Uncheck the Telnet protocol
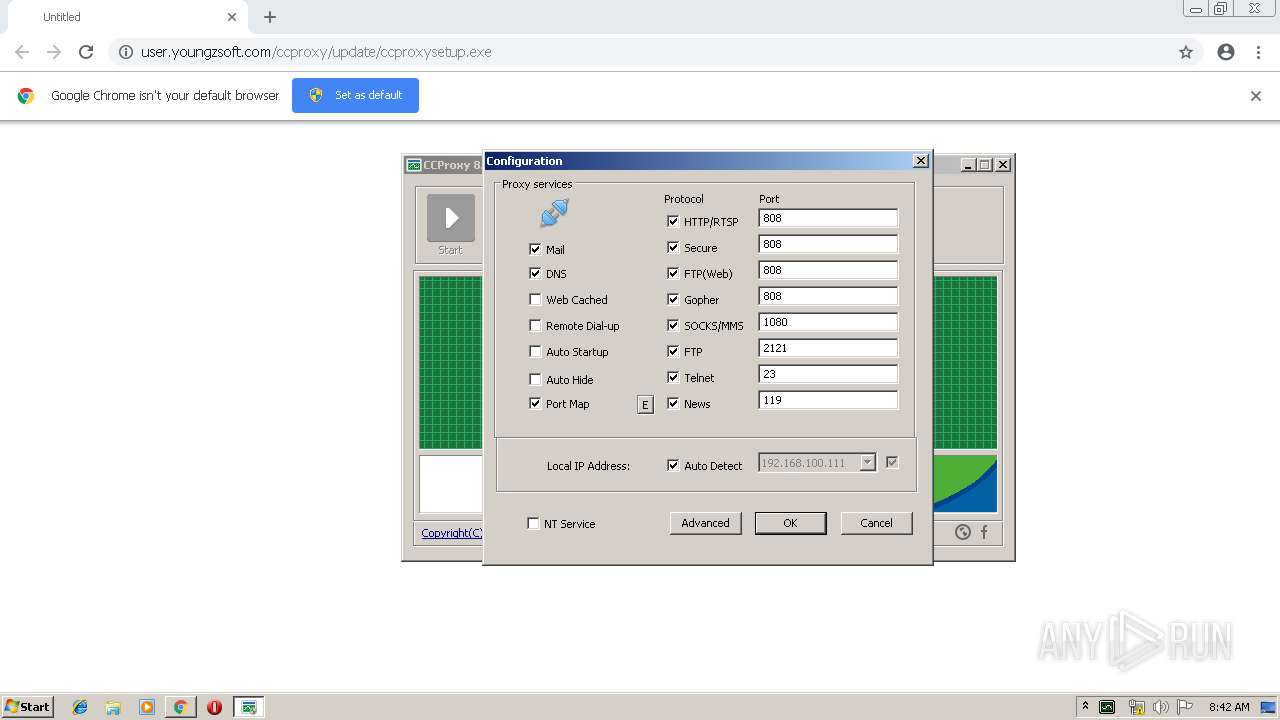 coord(673,377)
